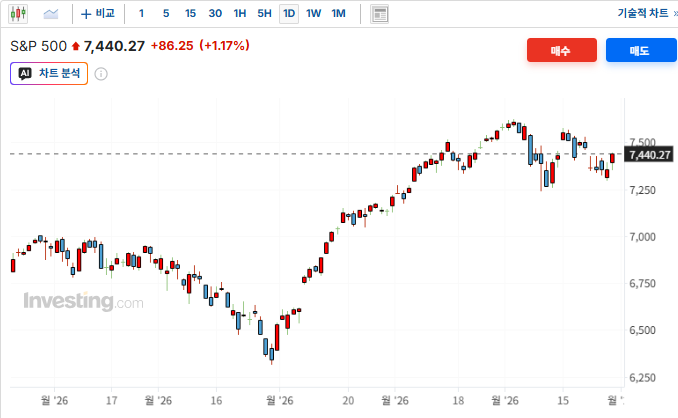Select the candlestick chart type icon

[18, 14]
